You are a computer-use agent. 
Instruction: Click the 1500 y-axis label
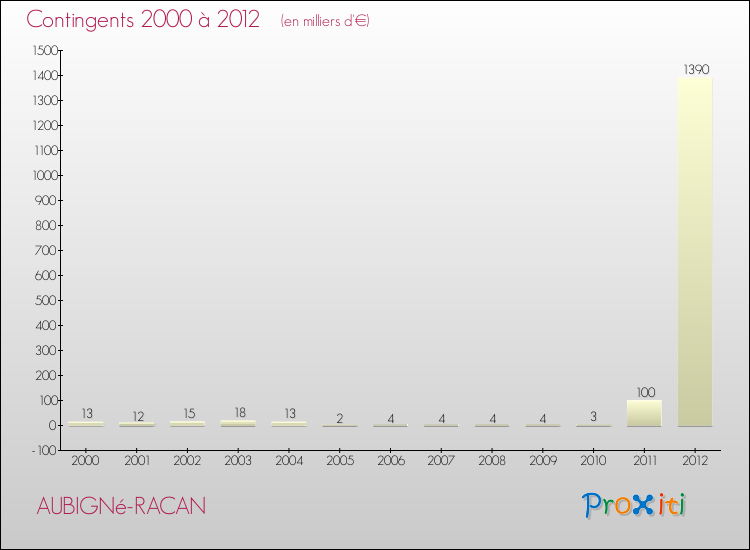[x=45, y=50]
